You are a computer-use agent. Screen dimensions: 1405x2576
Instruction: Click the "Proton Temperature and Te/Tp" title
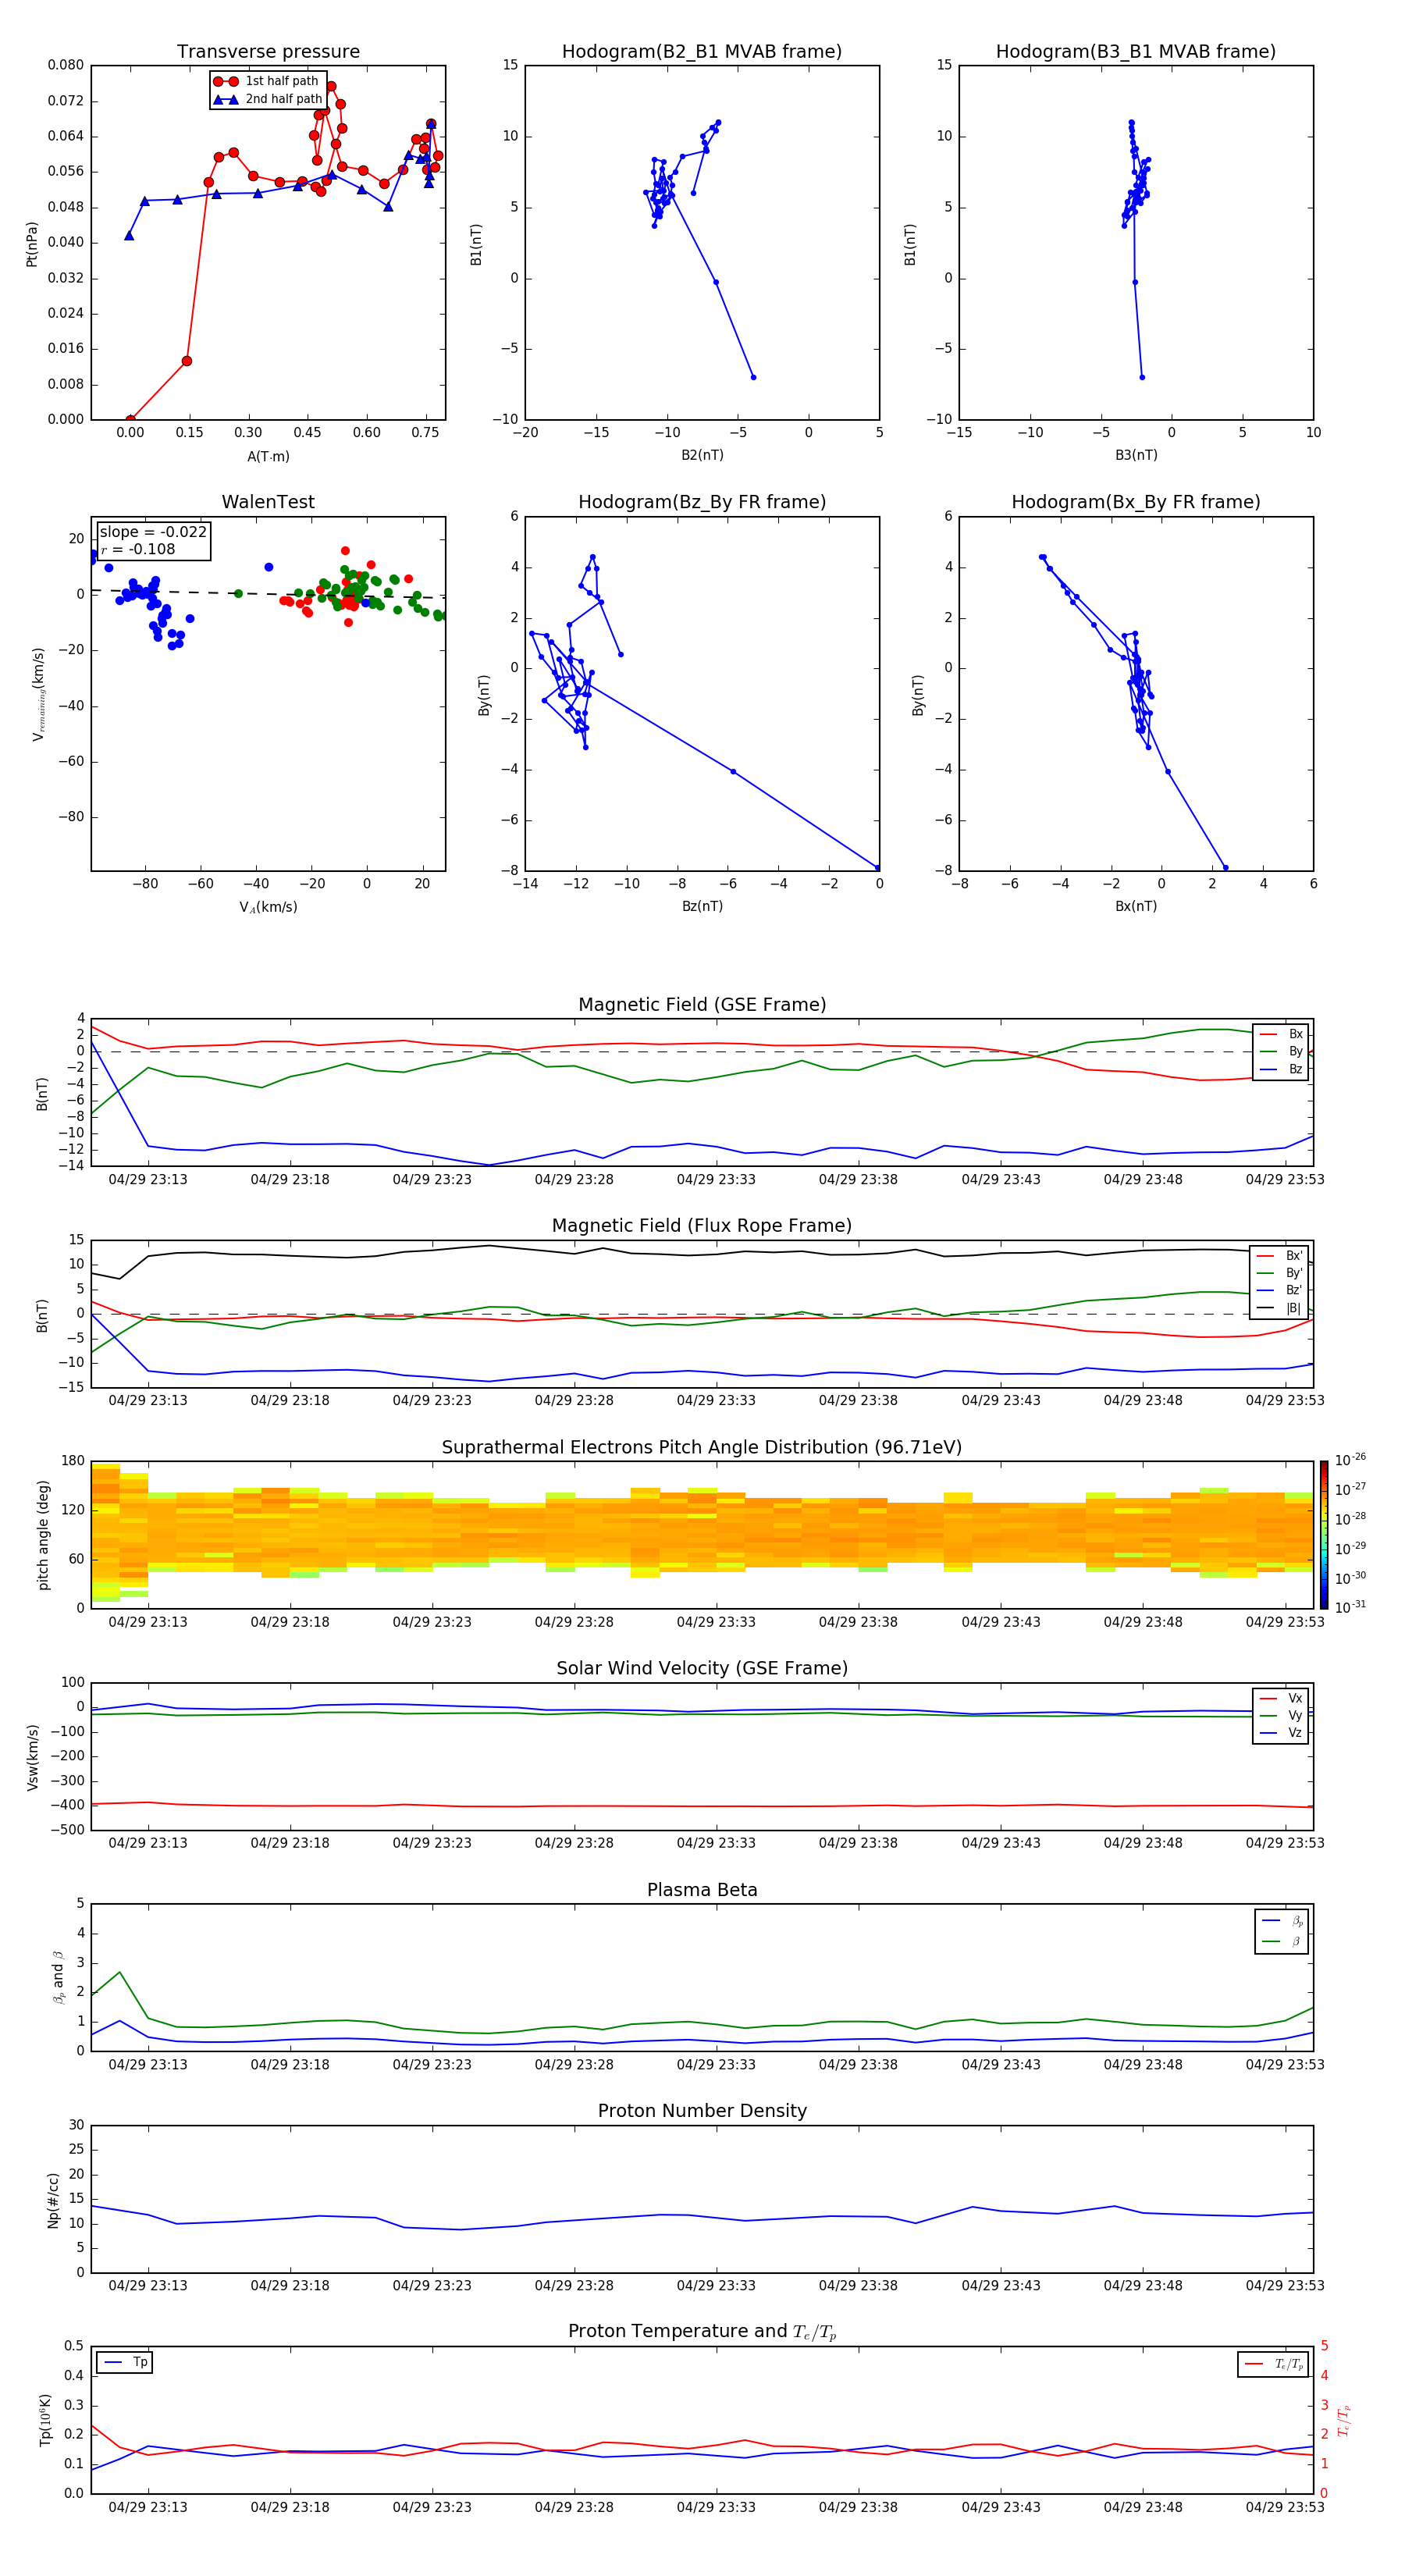pyautogui.click(x=702, y=2332)
